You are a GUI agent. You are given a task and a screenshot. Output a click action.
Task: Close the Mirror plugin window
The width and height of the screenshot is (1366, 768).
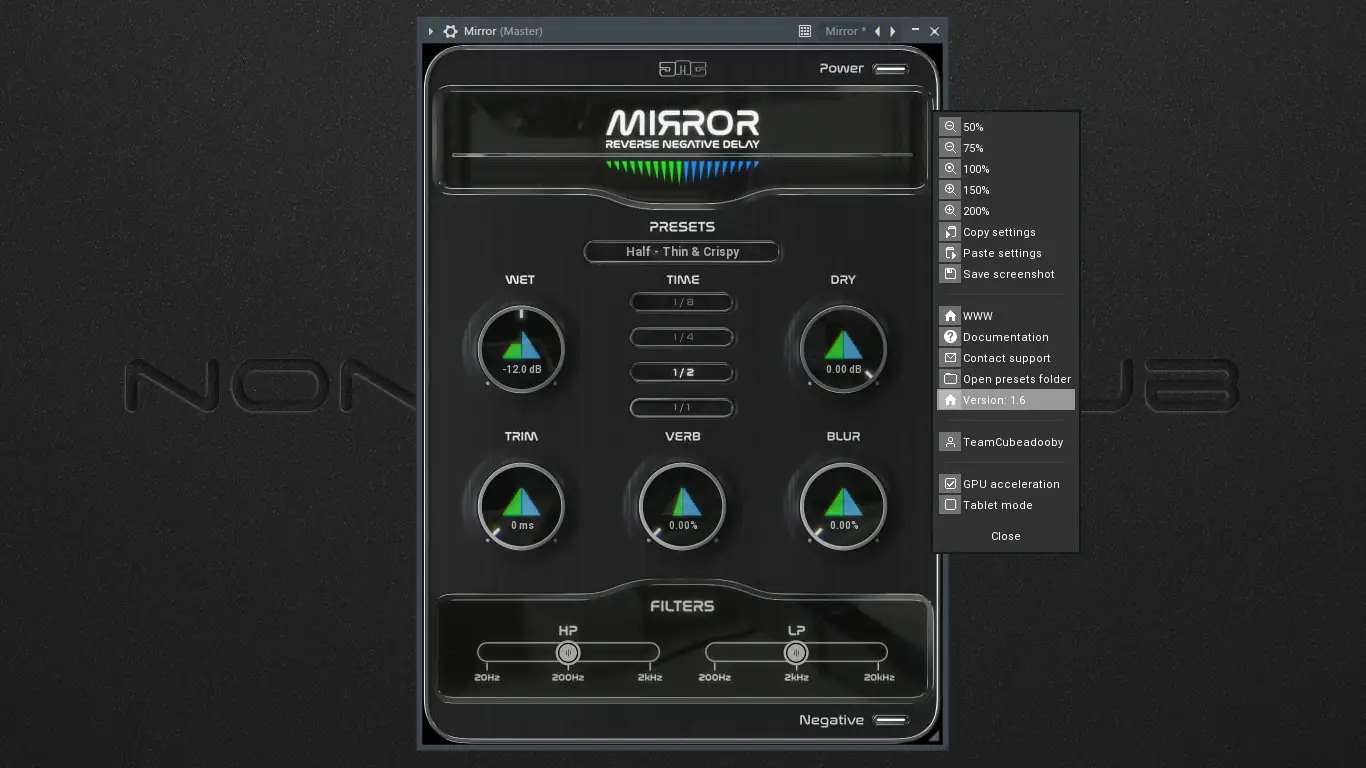[x=934, y=31]
